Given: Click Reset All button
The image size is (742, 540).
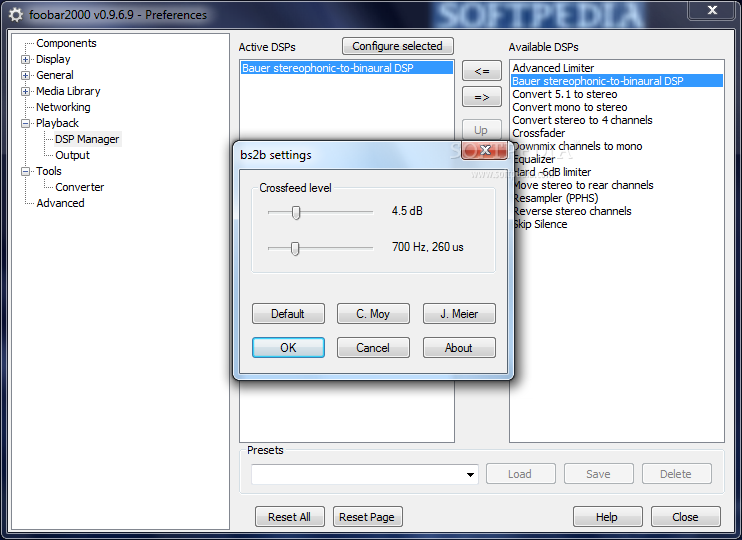Looking at the screenshot, I should coord(290,517).
